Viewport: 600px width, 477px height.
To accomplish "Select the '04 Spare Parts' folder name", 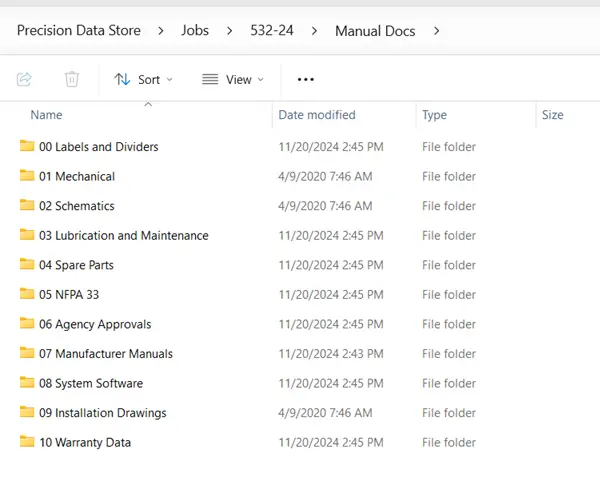I will coord(76,265).
